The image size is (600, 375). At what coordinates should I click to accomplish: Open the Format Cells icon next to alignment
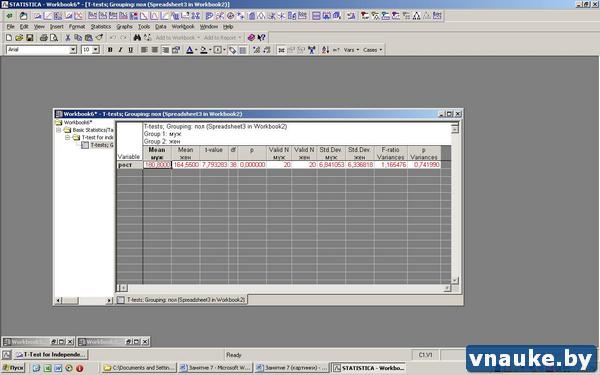click(176, 50)
